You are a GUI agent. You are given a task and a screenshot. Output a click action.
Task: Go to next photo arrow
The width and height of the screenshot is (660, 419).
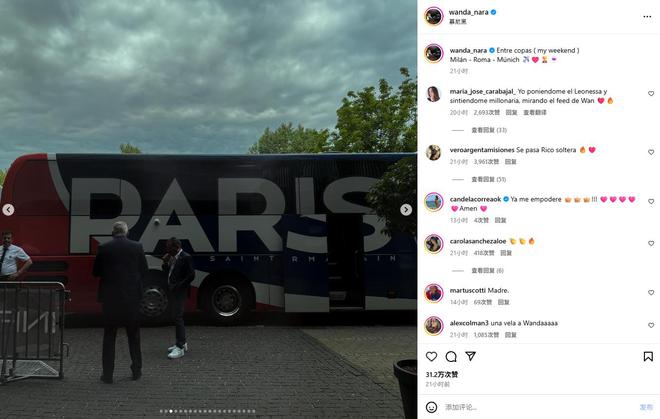click(406, 210)
